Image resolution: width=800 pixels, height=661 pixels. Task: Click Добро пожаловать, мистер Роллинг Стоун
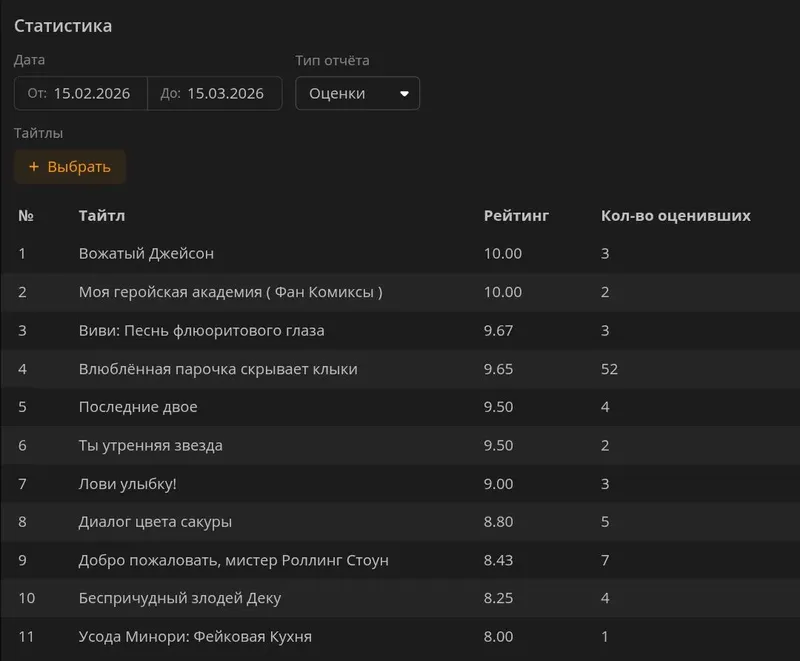pos(233,560)
